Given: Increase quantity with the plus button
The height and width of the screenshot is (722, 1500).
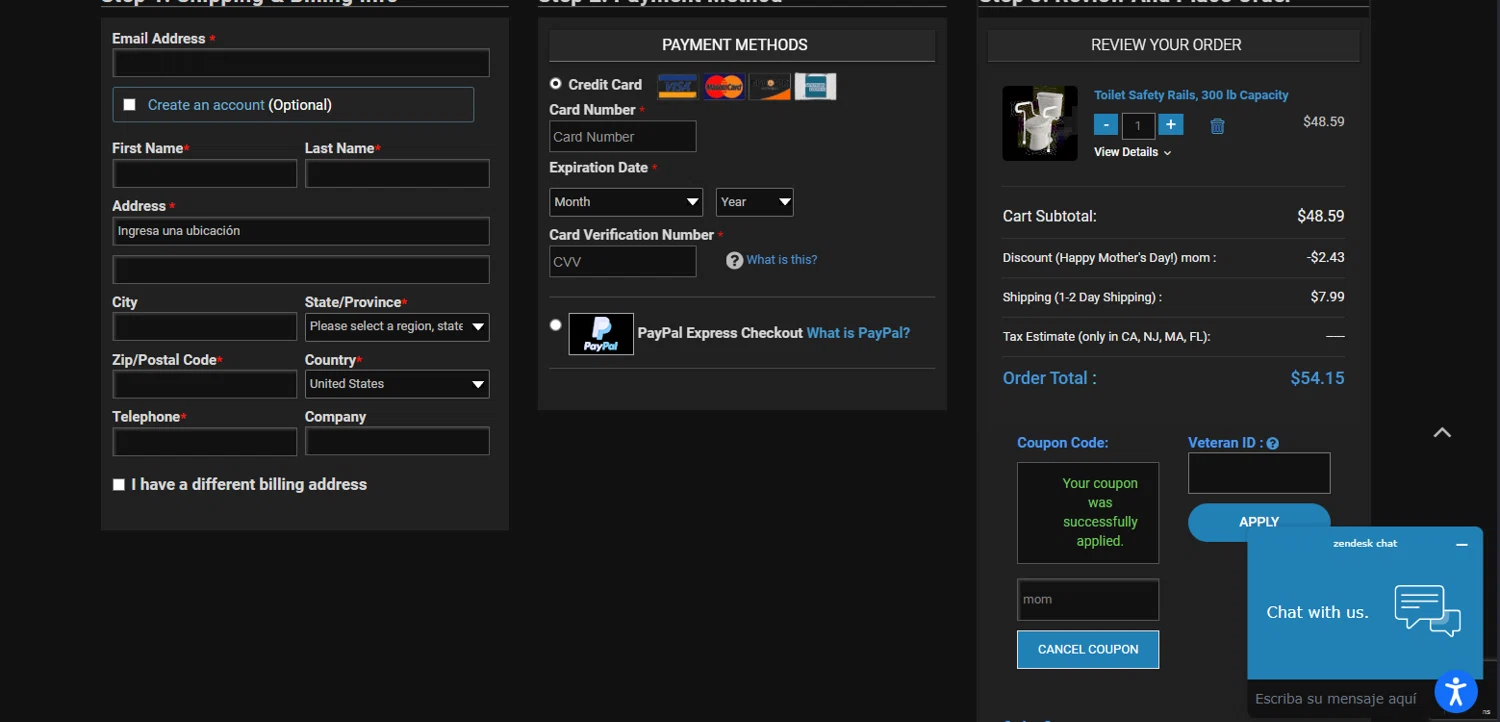Looking at the screenshot, I should tap(1171, 125).
